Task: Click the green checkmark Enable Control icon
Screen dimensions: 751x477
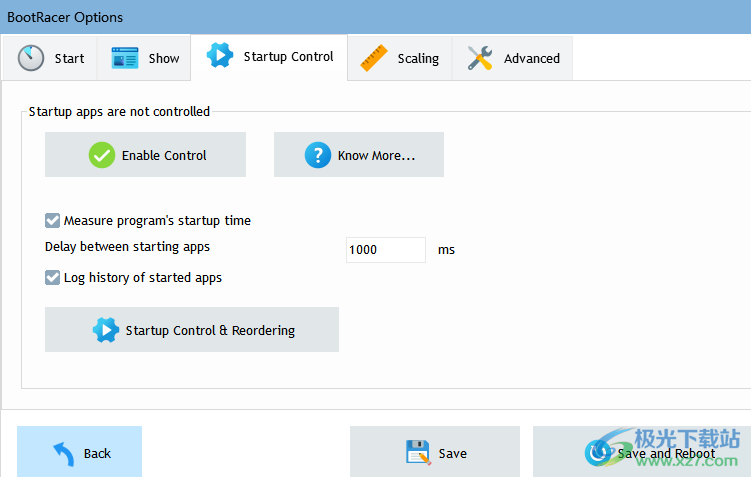Action: 102,155
